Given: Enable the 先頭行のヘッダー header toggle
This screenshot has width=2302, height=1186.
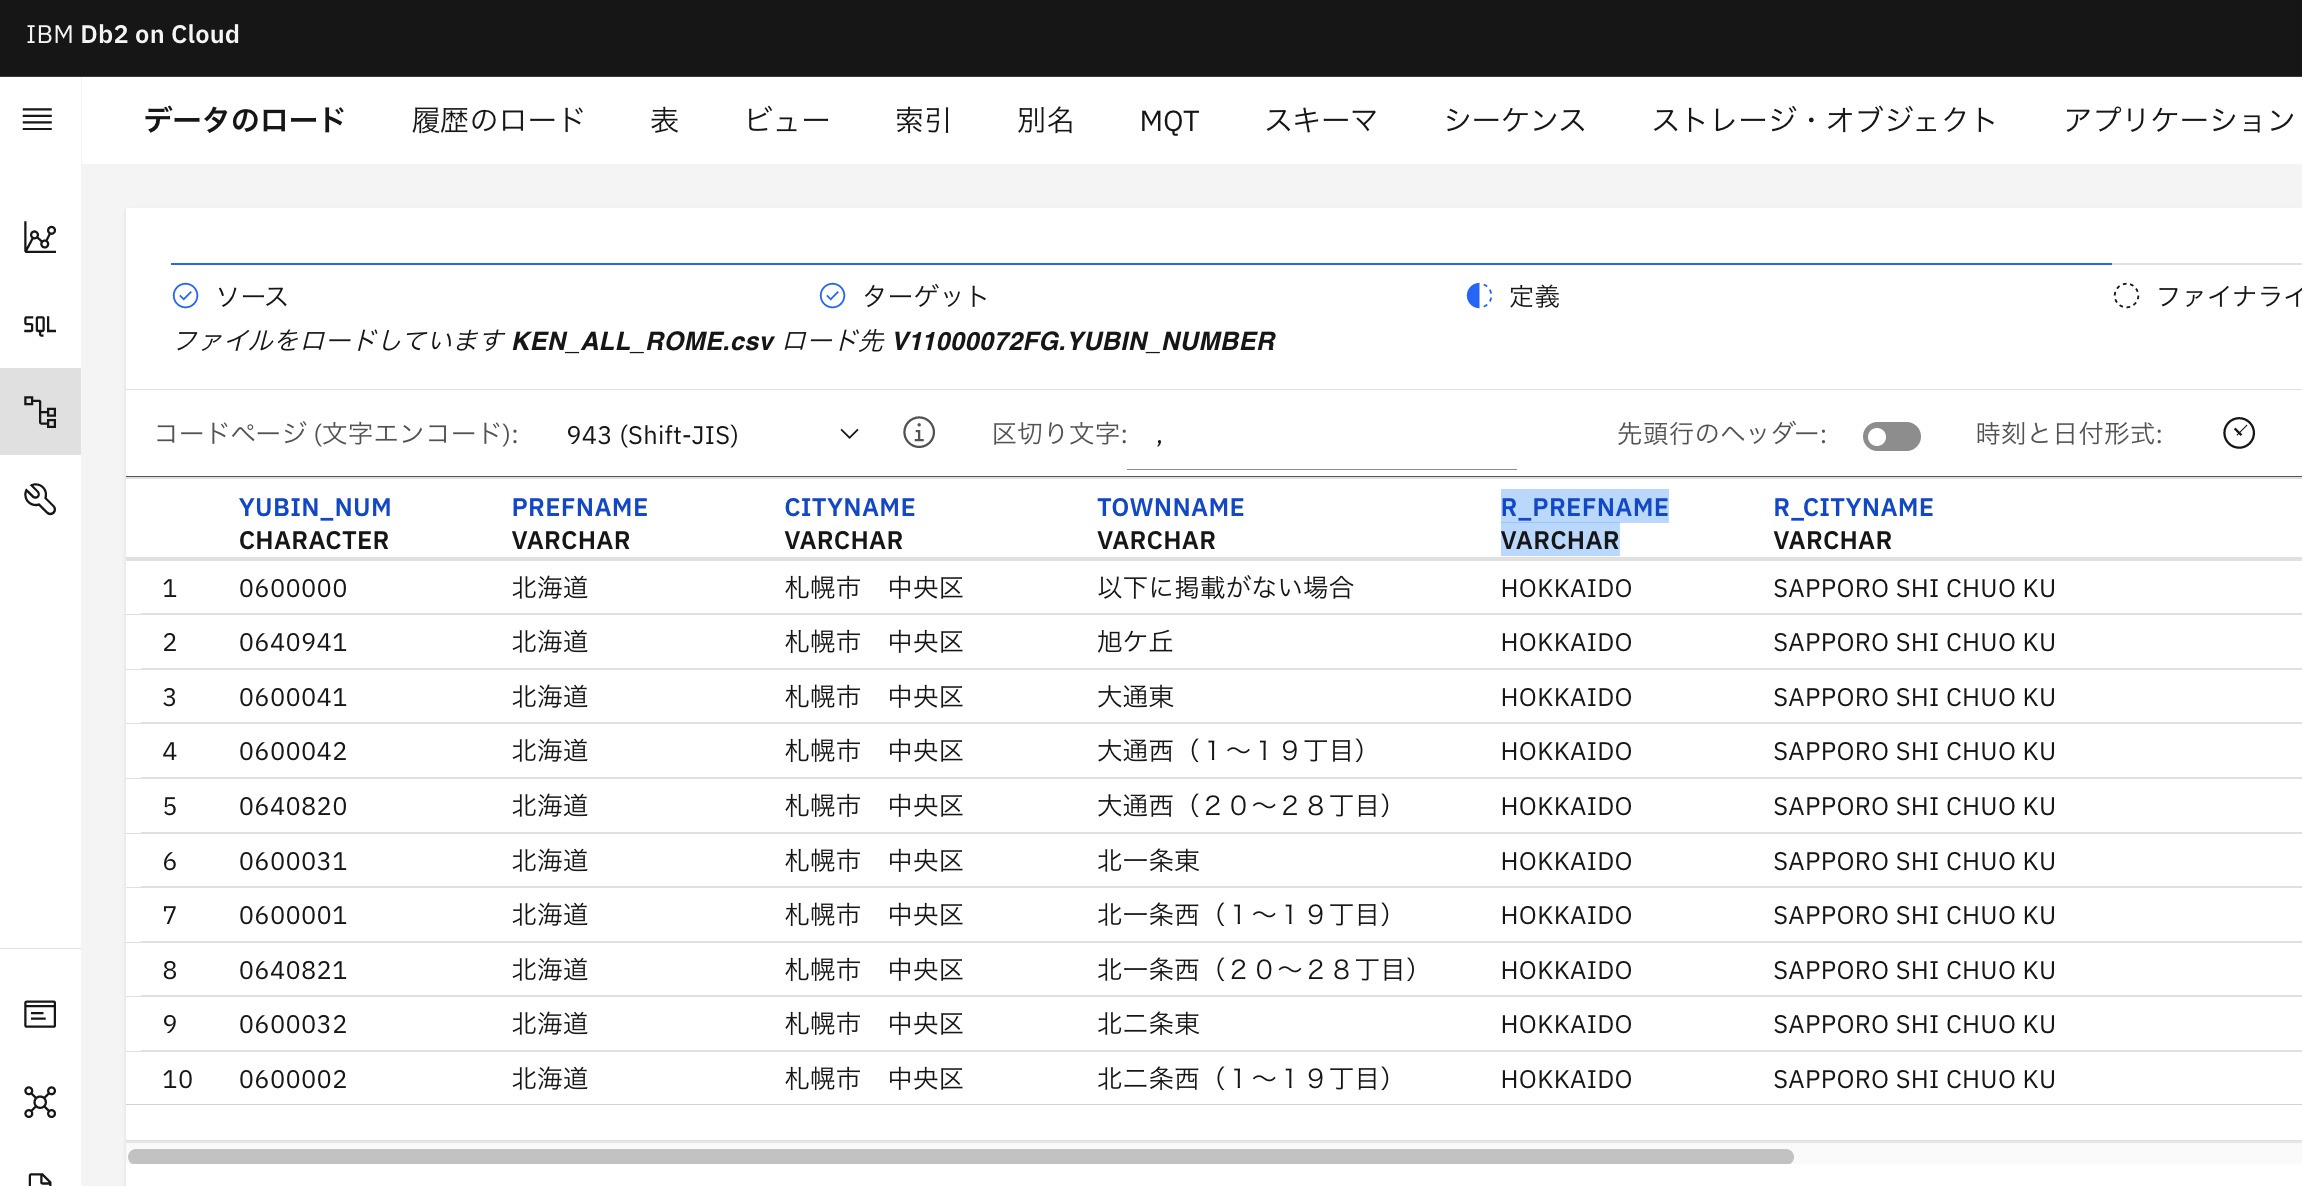Looking at the screenshot, I should 1890,436.
